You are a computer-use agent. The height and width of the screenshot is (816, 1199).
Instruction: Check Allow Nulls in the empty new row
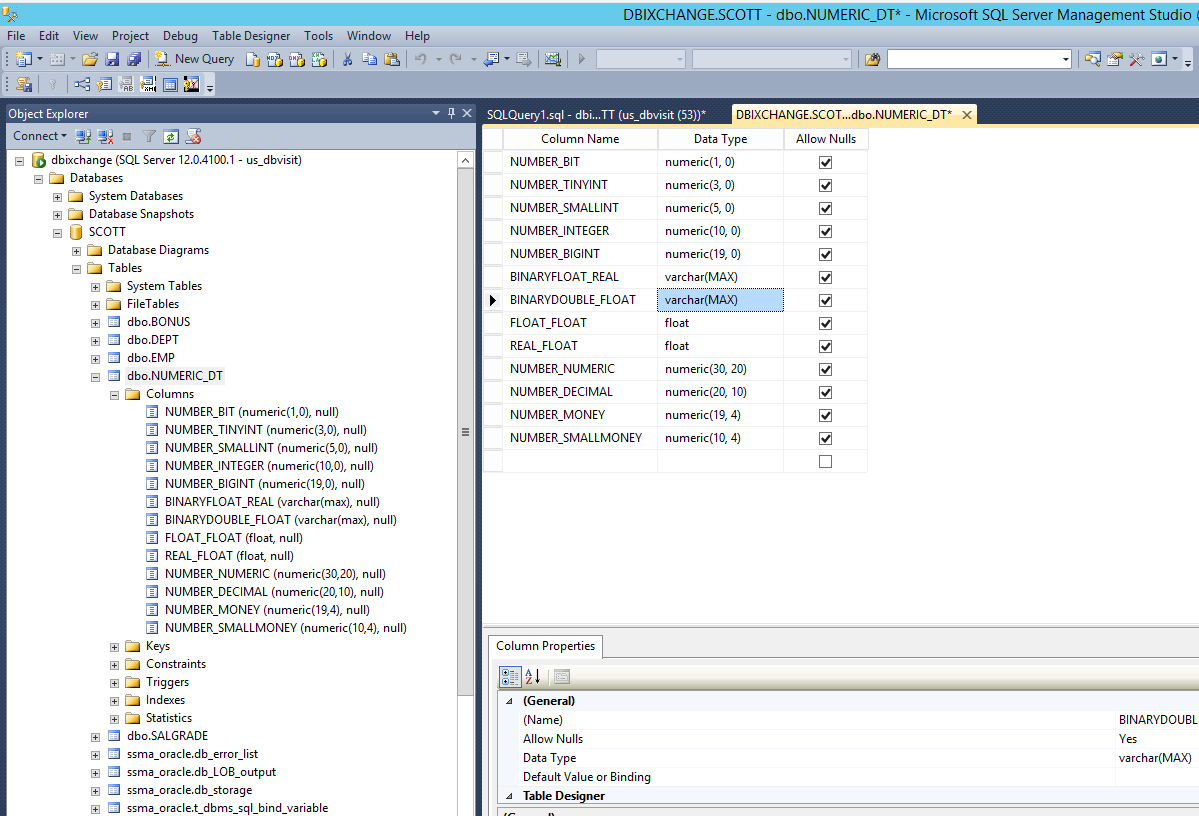[x=825, y=461]
